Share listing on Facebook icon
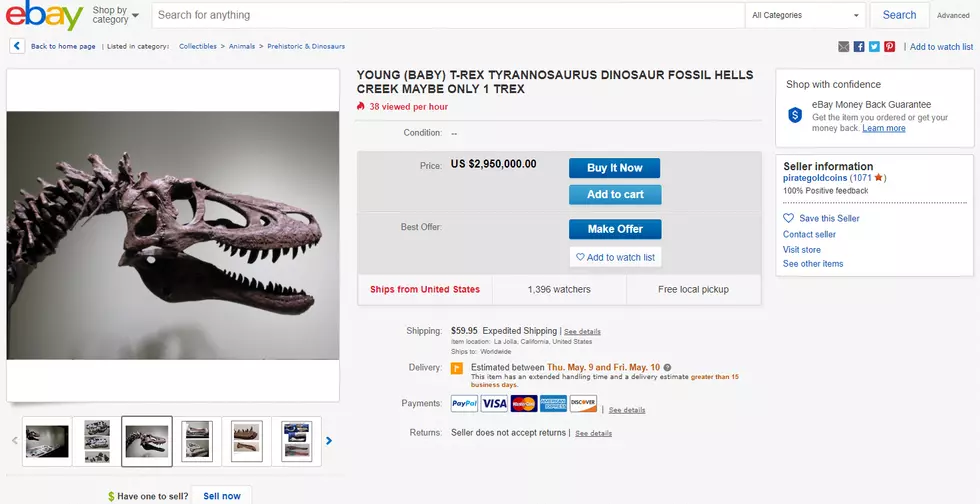The image size is (980, 504). click(859, 46)
